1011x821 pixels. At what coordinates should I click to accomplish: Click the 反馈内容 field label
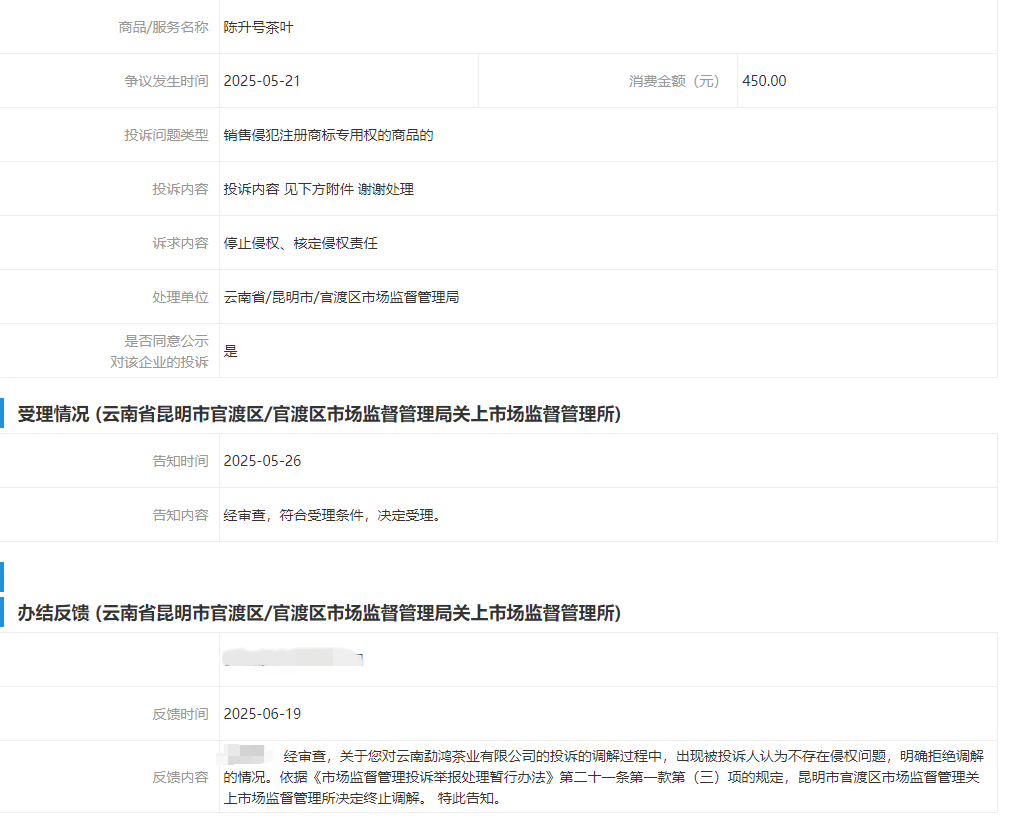point(180,777)
